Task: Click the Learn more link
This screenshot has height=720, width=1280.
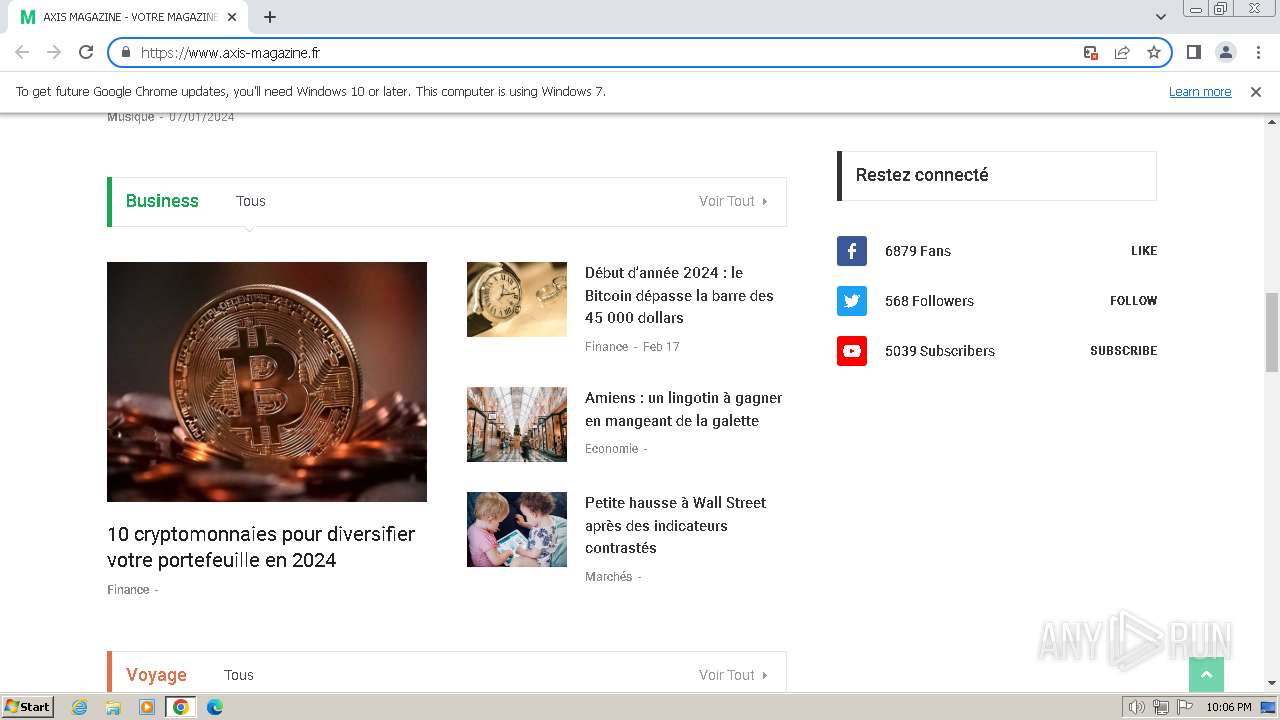Action: tap(1200, 91)
